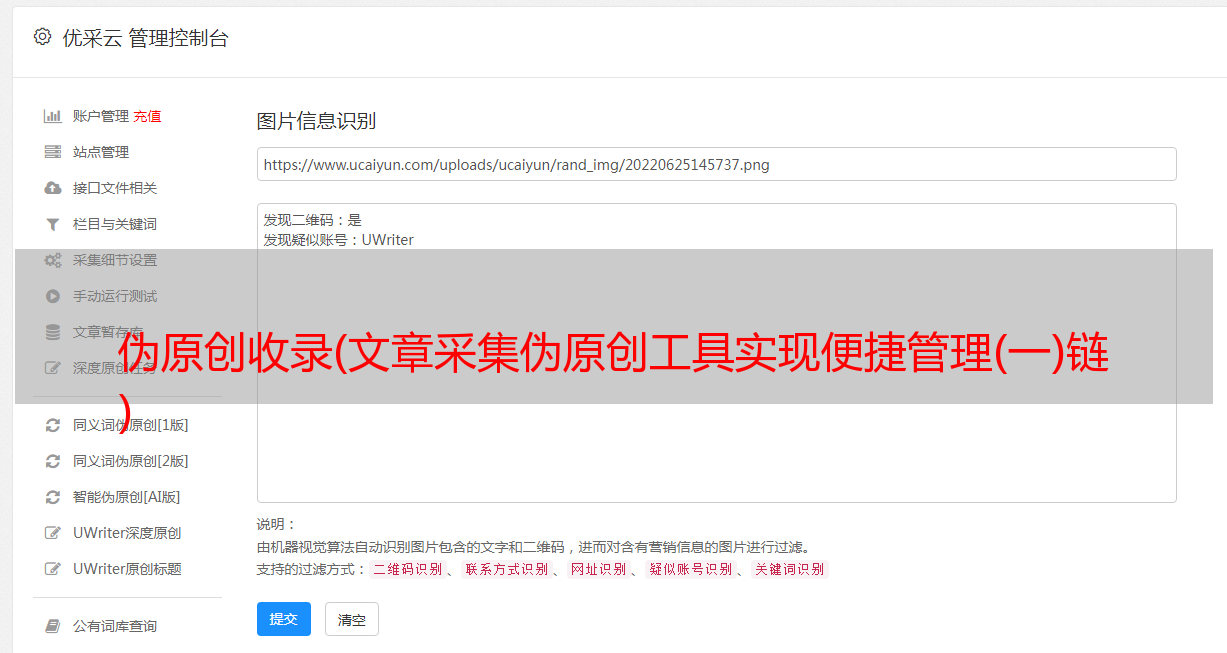Click the refresh icon for 智能伪原创[AI版]
This screenshot has height=653, width=1227.
coord(53,497)
